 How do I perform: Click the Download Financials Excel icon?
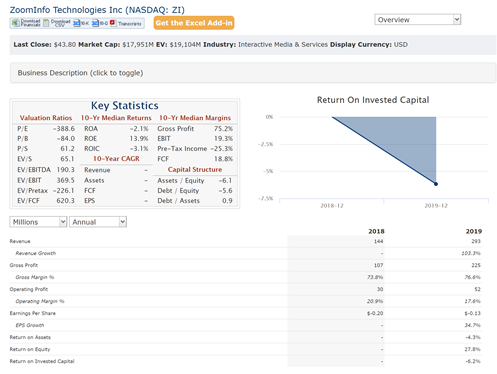[15, 23]
